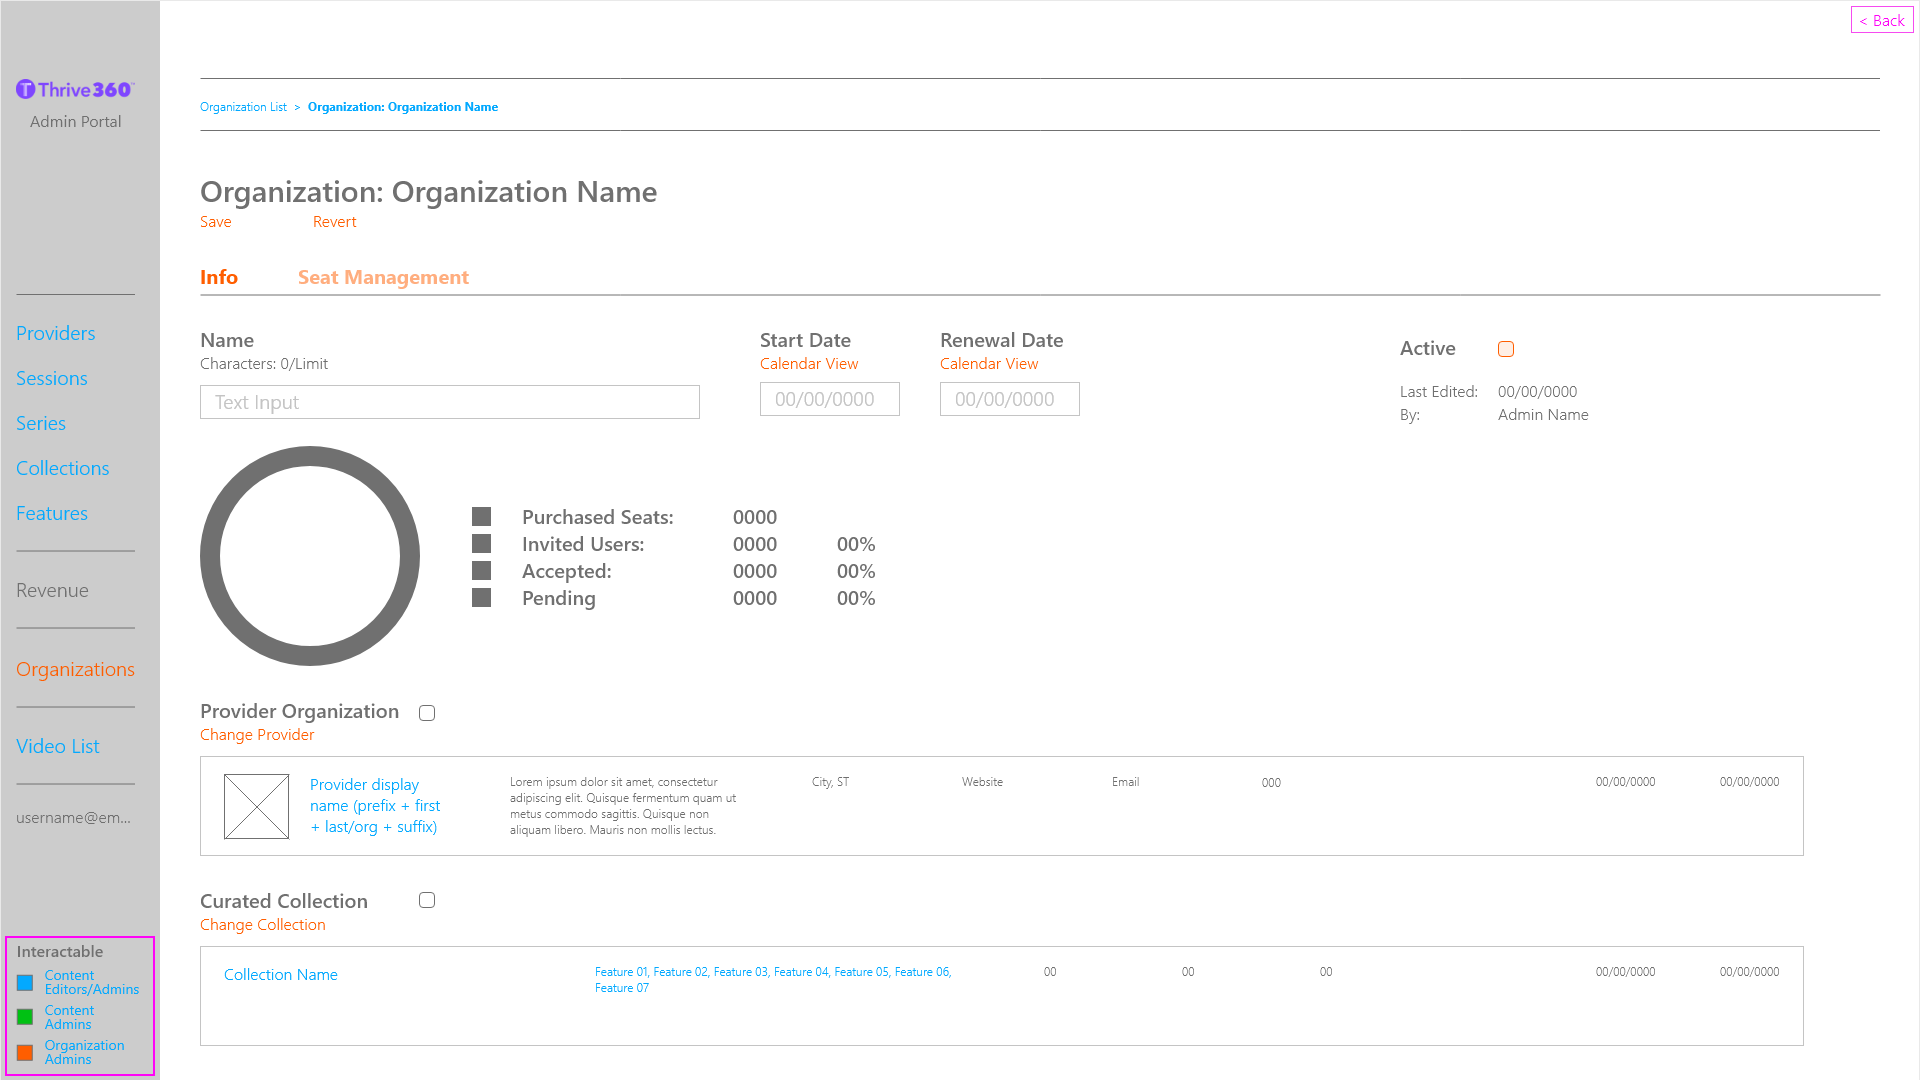Click the Accepted legend square

click(481, 571)
